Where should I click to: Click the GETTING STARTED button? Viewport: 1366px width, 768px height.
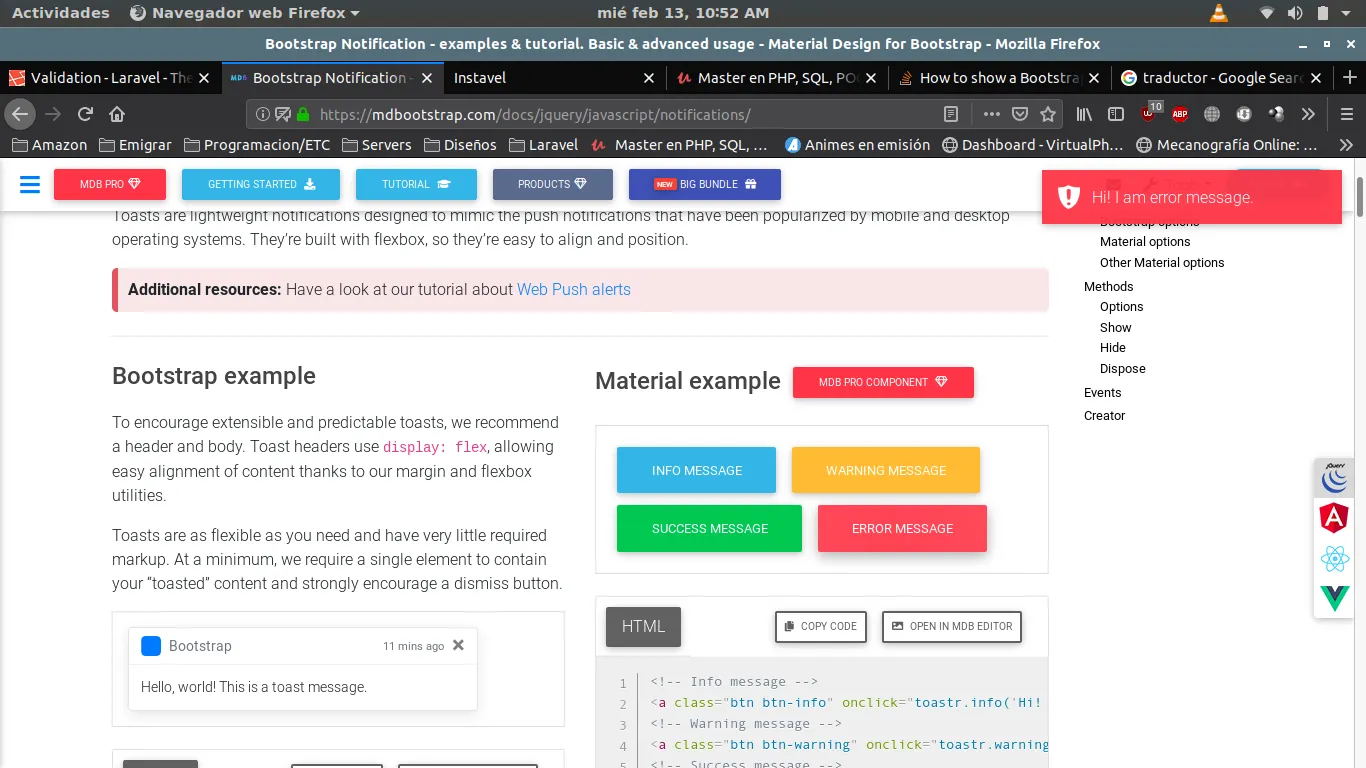click(x=261, y=184)
